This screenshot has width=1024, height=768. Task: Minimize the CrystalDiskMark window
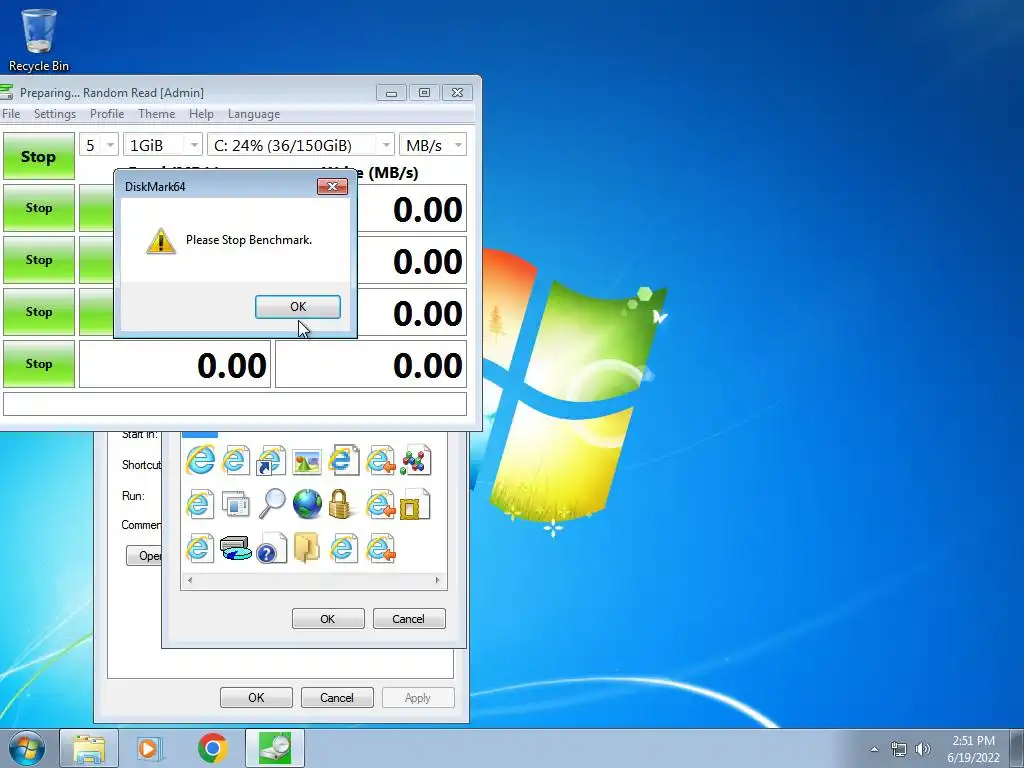(391, 93)
